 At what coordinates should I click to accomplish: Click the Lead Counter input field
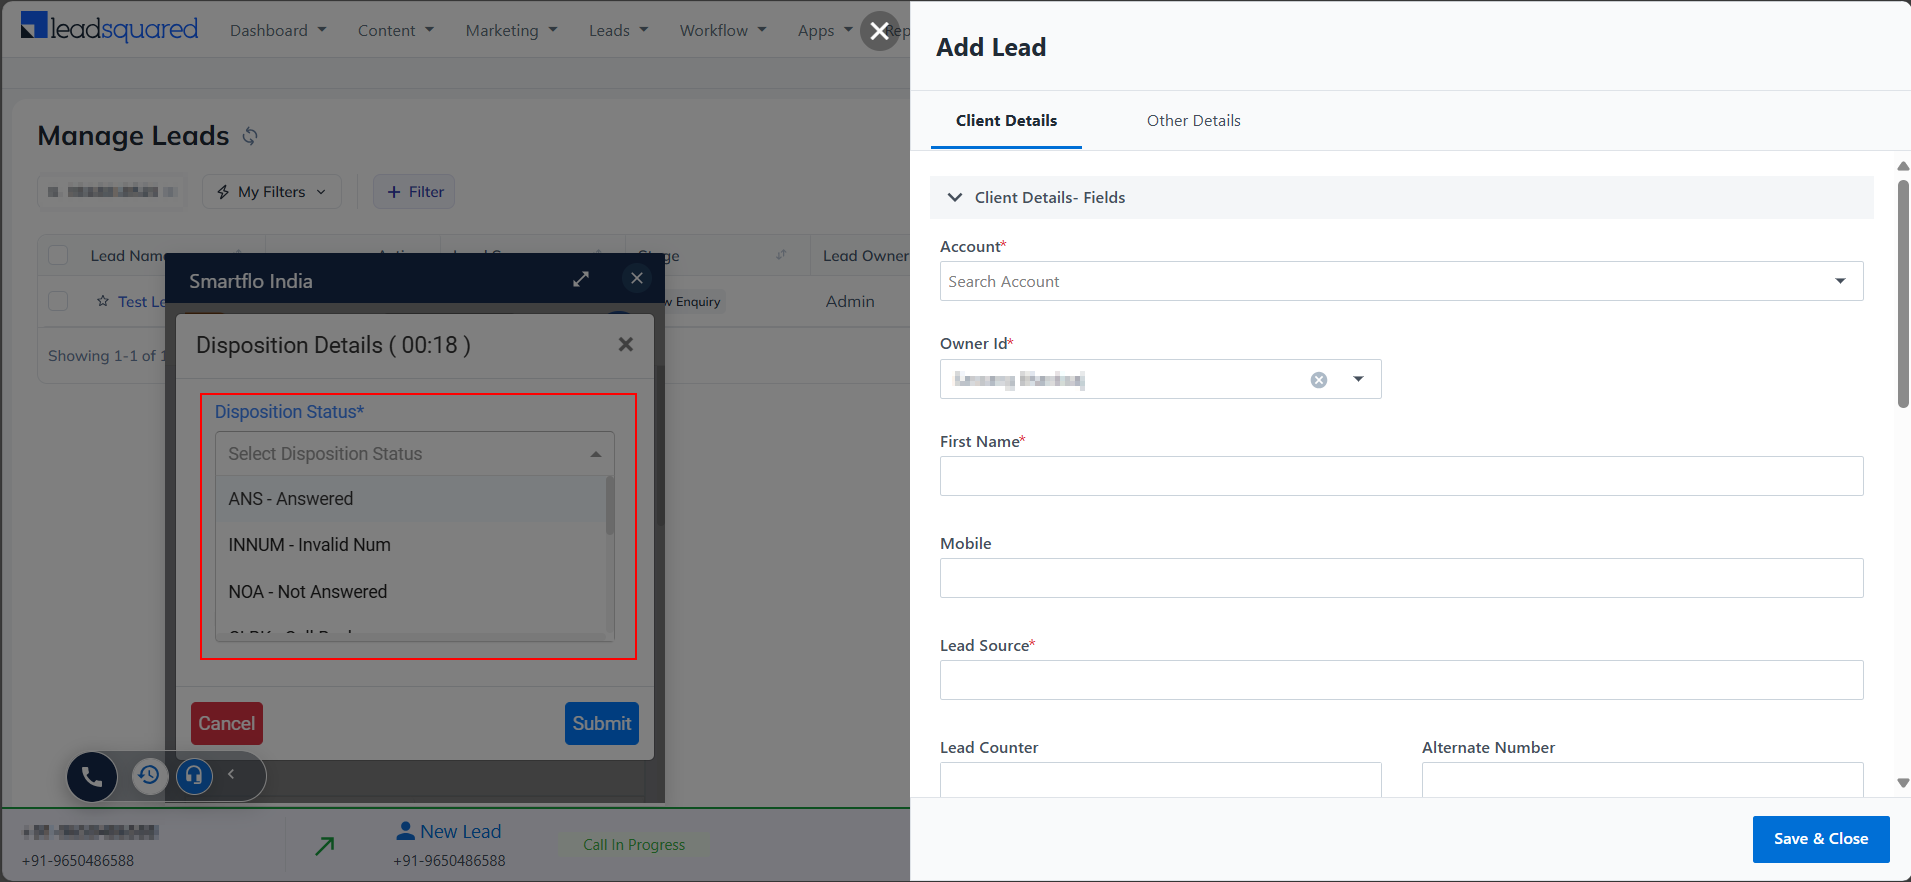(x=1160, y=780)
